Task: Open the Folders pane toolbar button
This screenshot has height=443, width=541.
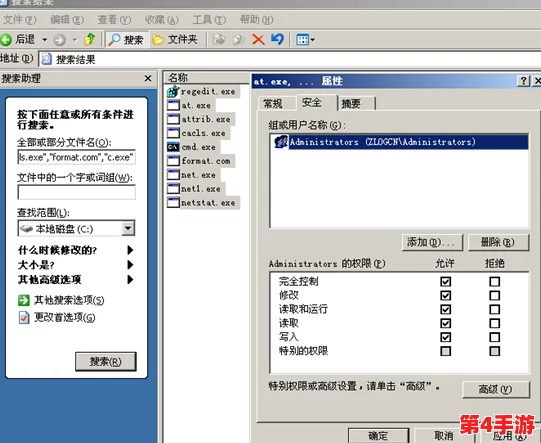Action: [x=175, y=40]
